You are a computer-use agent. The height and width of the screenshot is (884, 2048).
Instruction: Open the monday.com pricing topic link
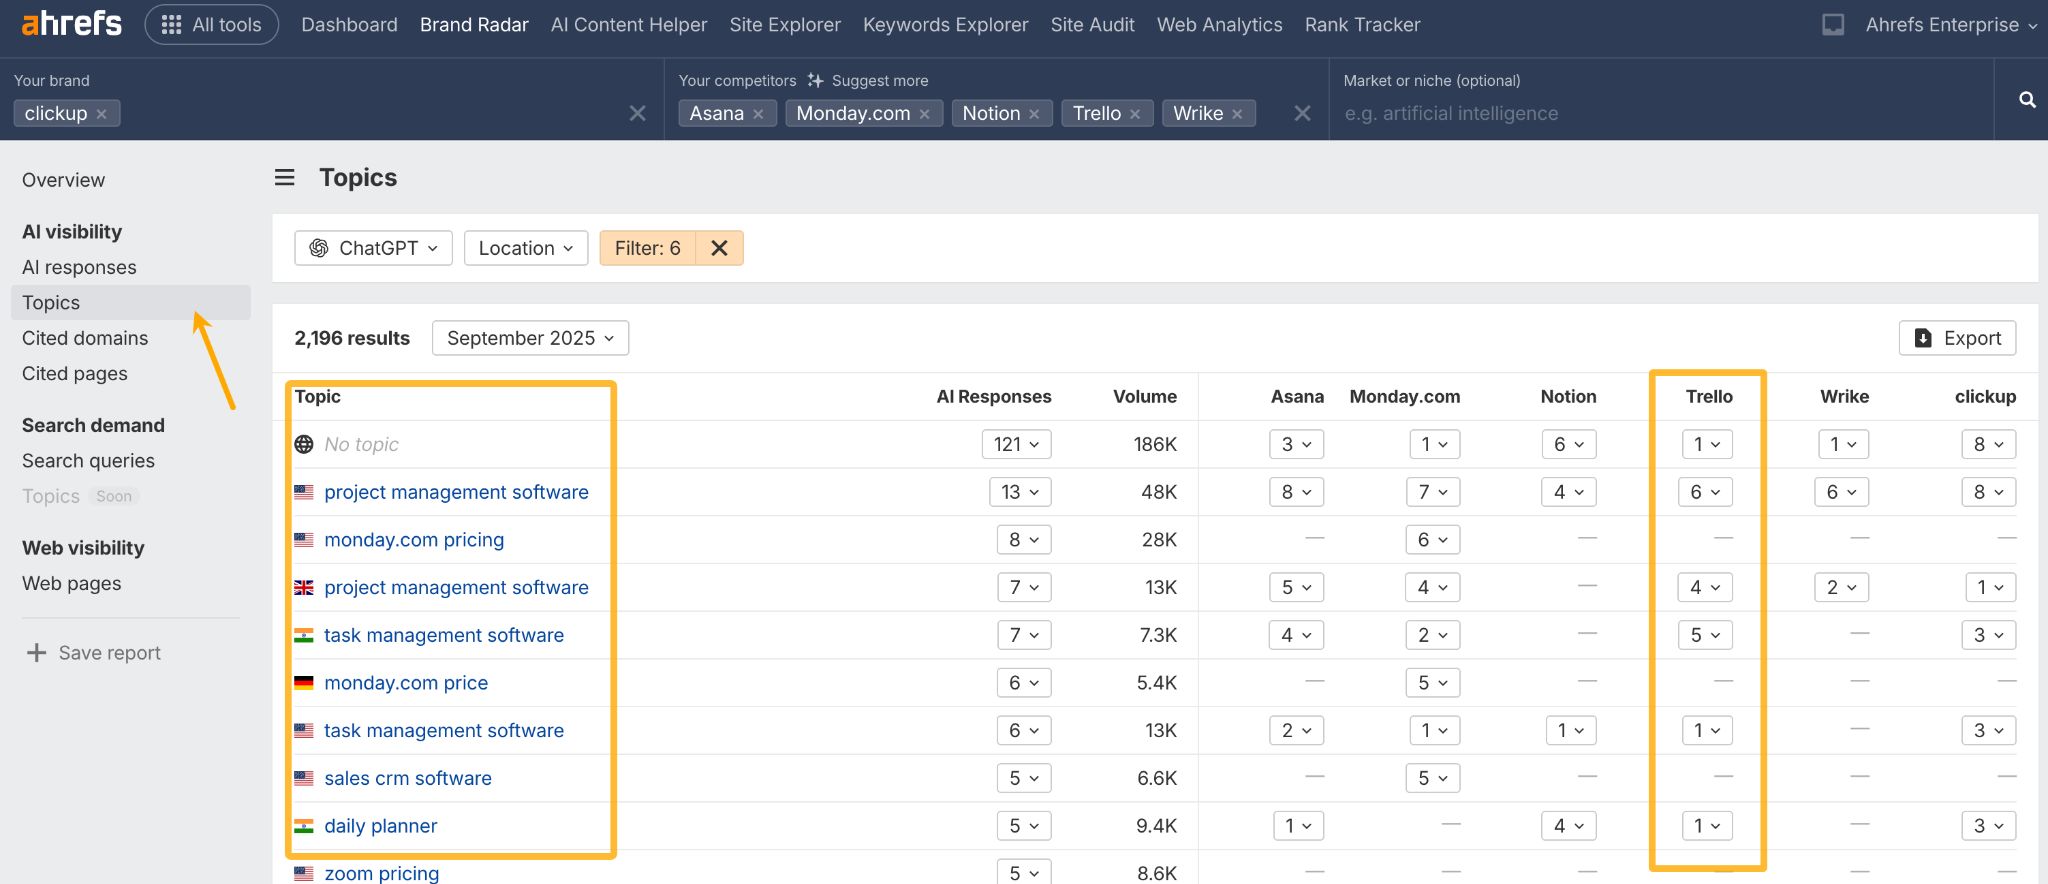(414, 540)
